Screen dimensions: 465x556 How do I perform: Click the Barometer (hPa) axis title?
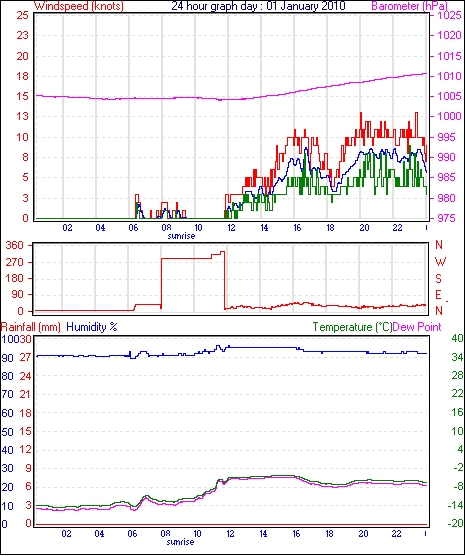point(409,6)
